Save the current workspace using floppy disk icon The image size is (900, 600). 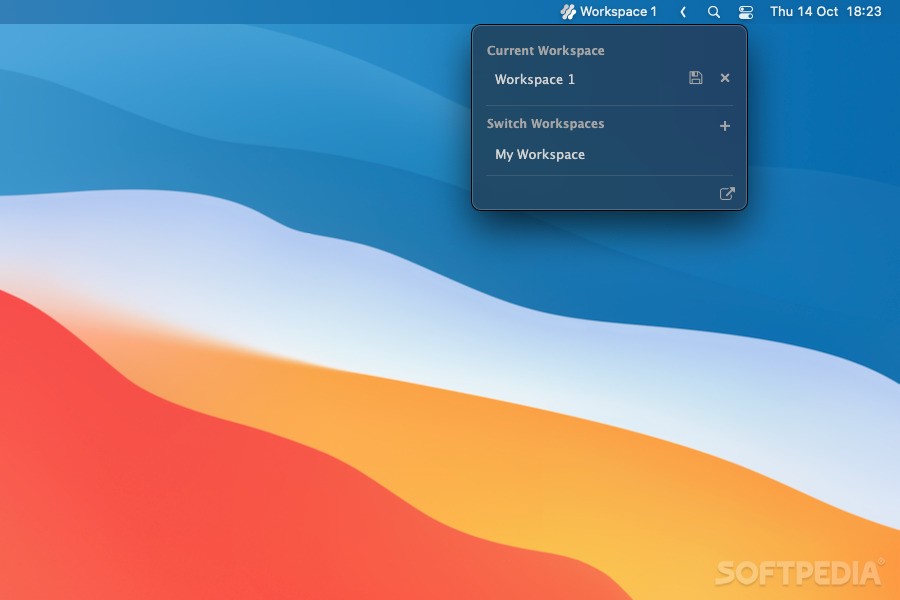pos(696,77)
